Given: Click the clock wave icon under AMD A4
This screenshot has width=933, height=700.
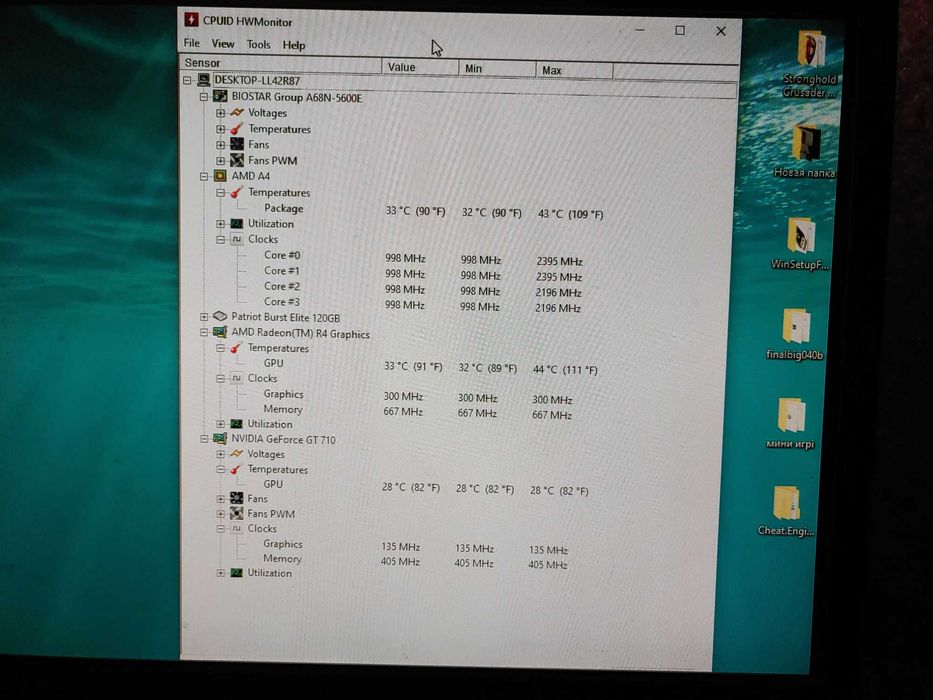Looking at the screenshot, I should click(x=237, y=239).
